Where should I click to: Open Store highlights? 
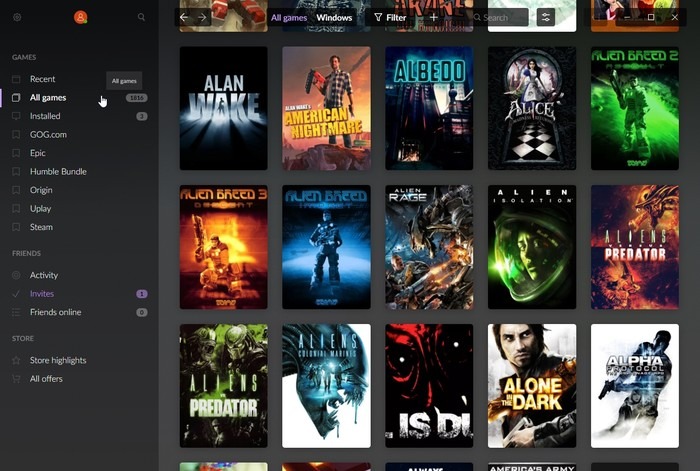[58, 360]
